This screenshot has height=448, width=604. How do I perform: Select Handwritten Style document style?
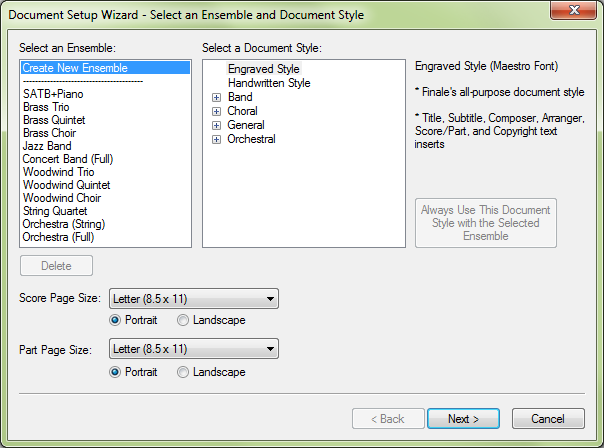tap(269, 83)
